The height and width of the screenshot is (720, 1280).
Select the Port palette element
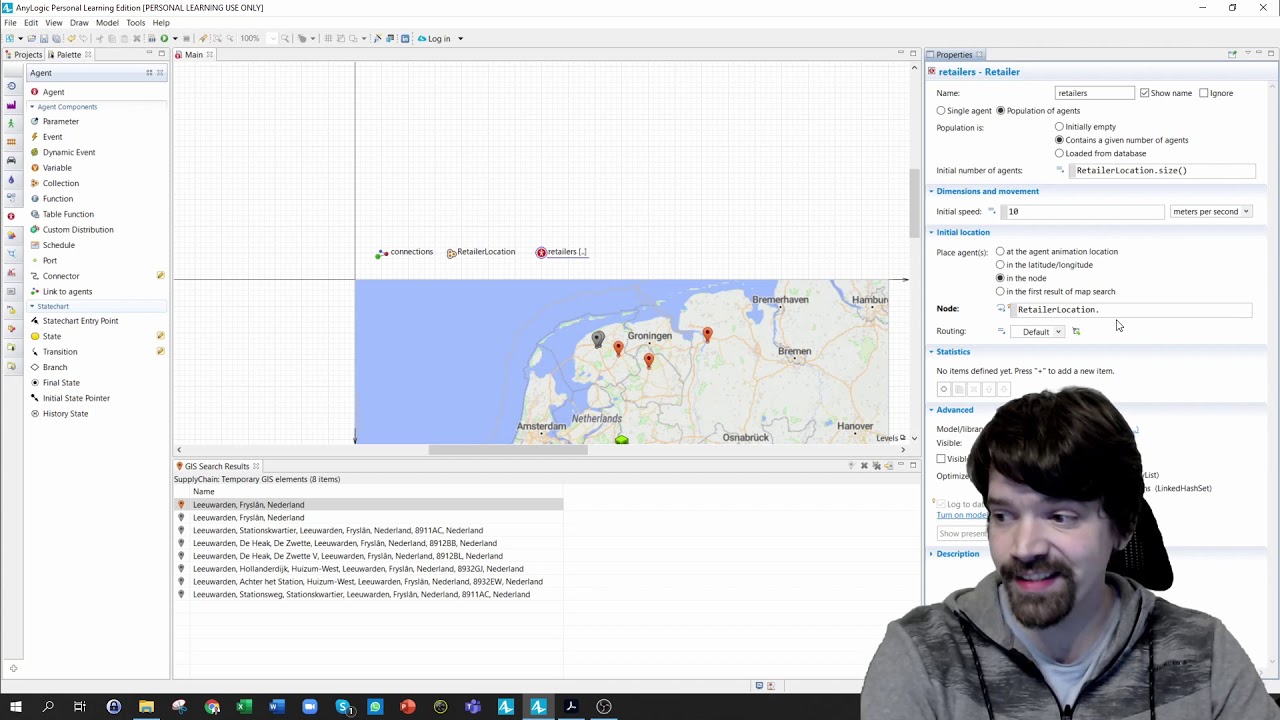click(49, 260)
